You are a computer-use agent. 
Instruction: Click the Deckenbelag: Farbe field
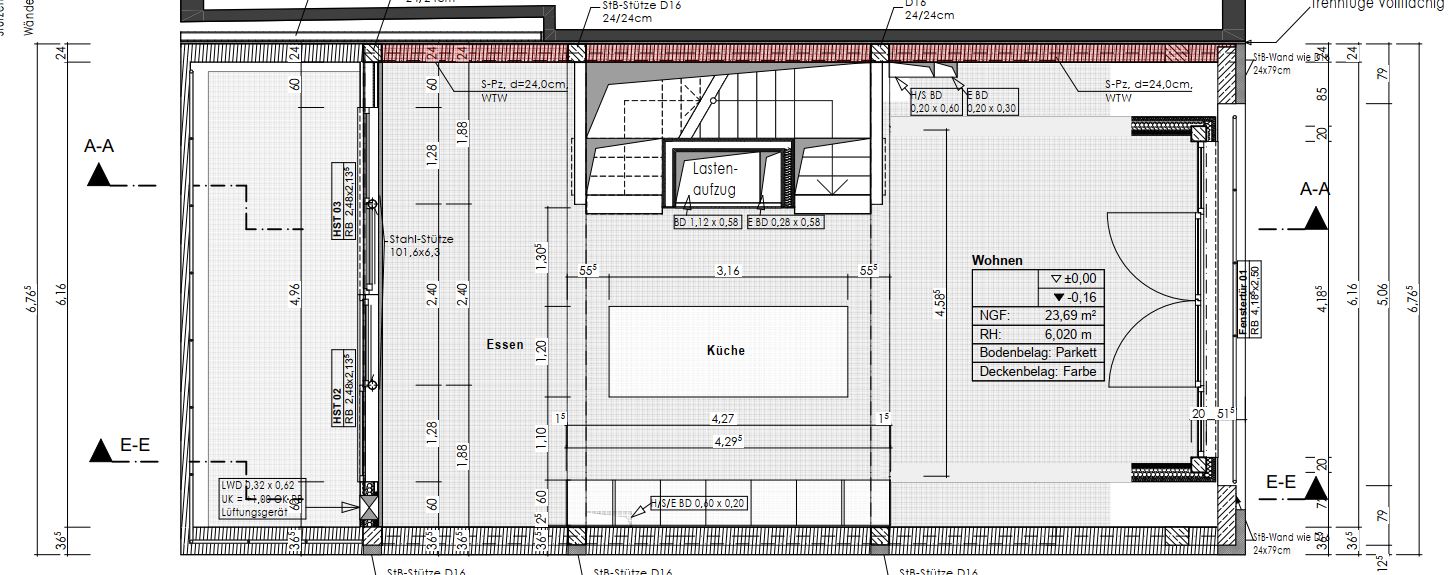pos(1037,372)
